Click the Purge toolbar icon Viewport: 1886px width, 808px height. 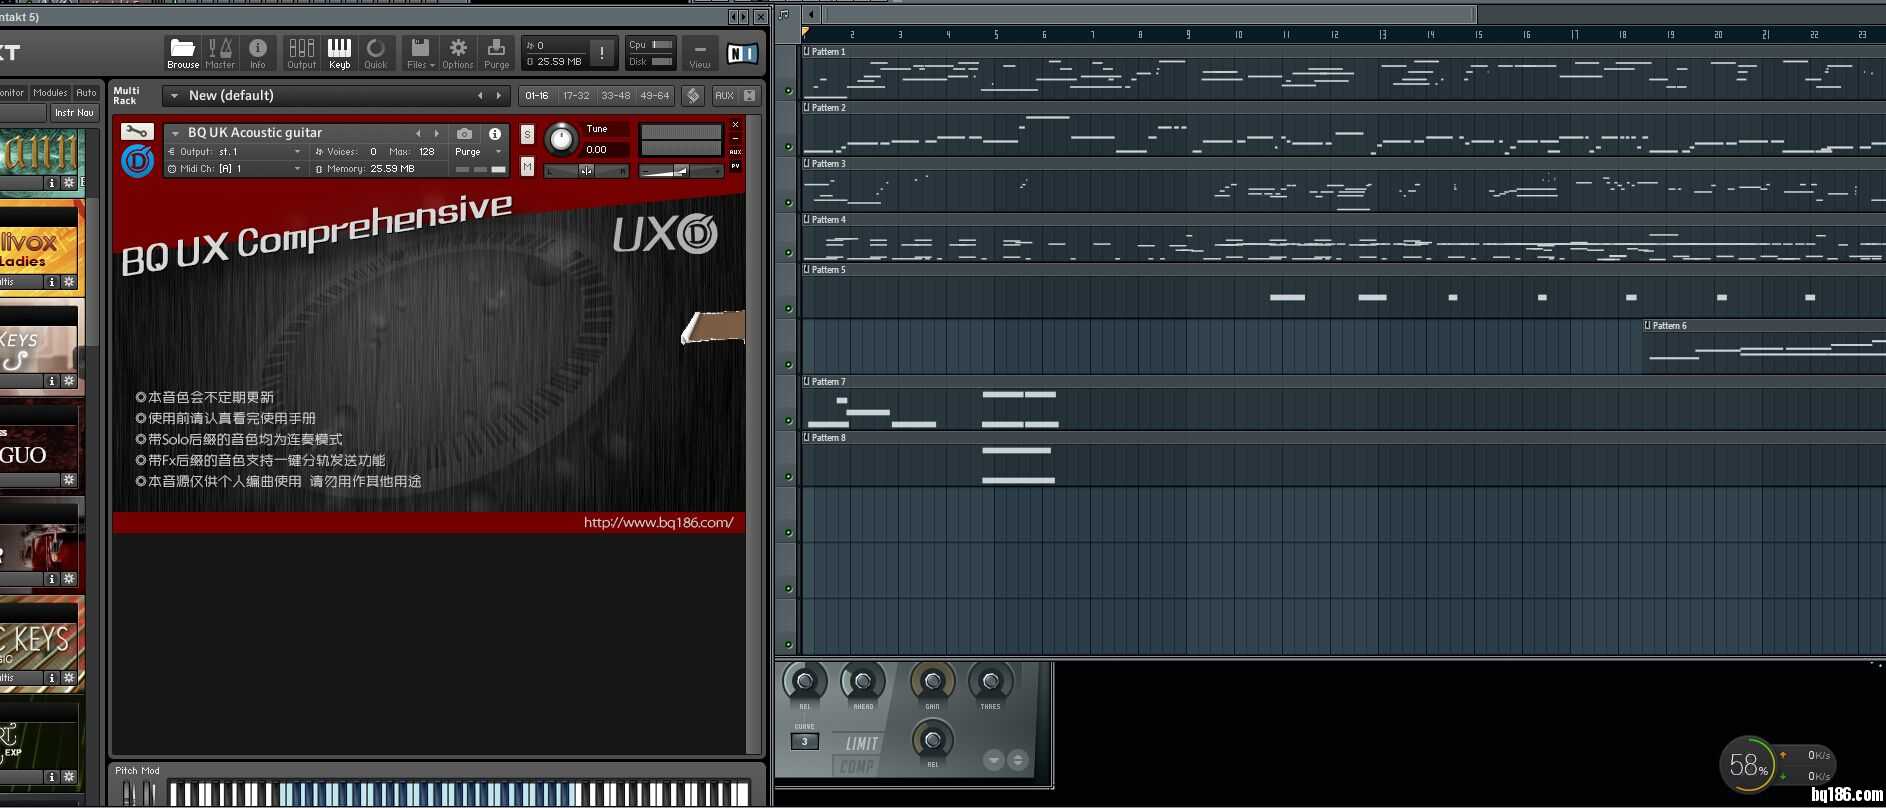(x=496, y=53)
